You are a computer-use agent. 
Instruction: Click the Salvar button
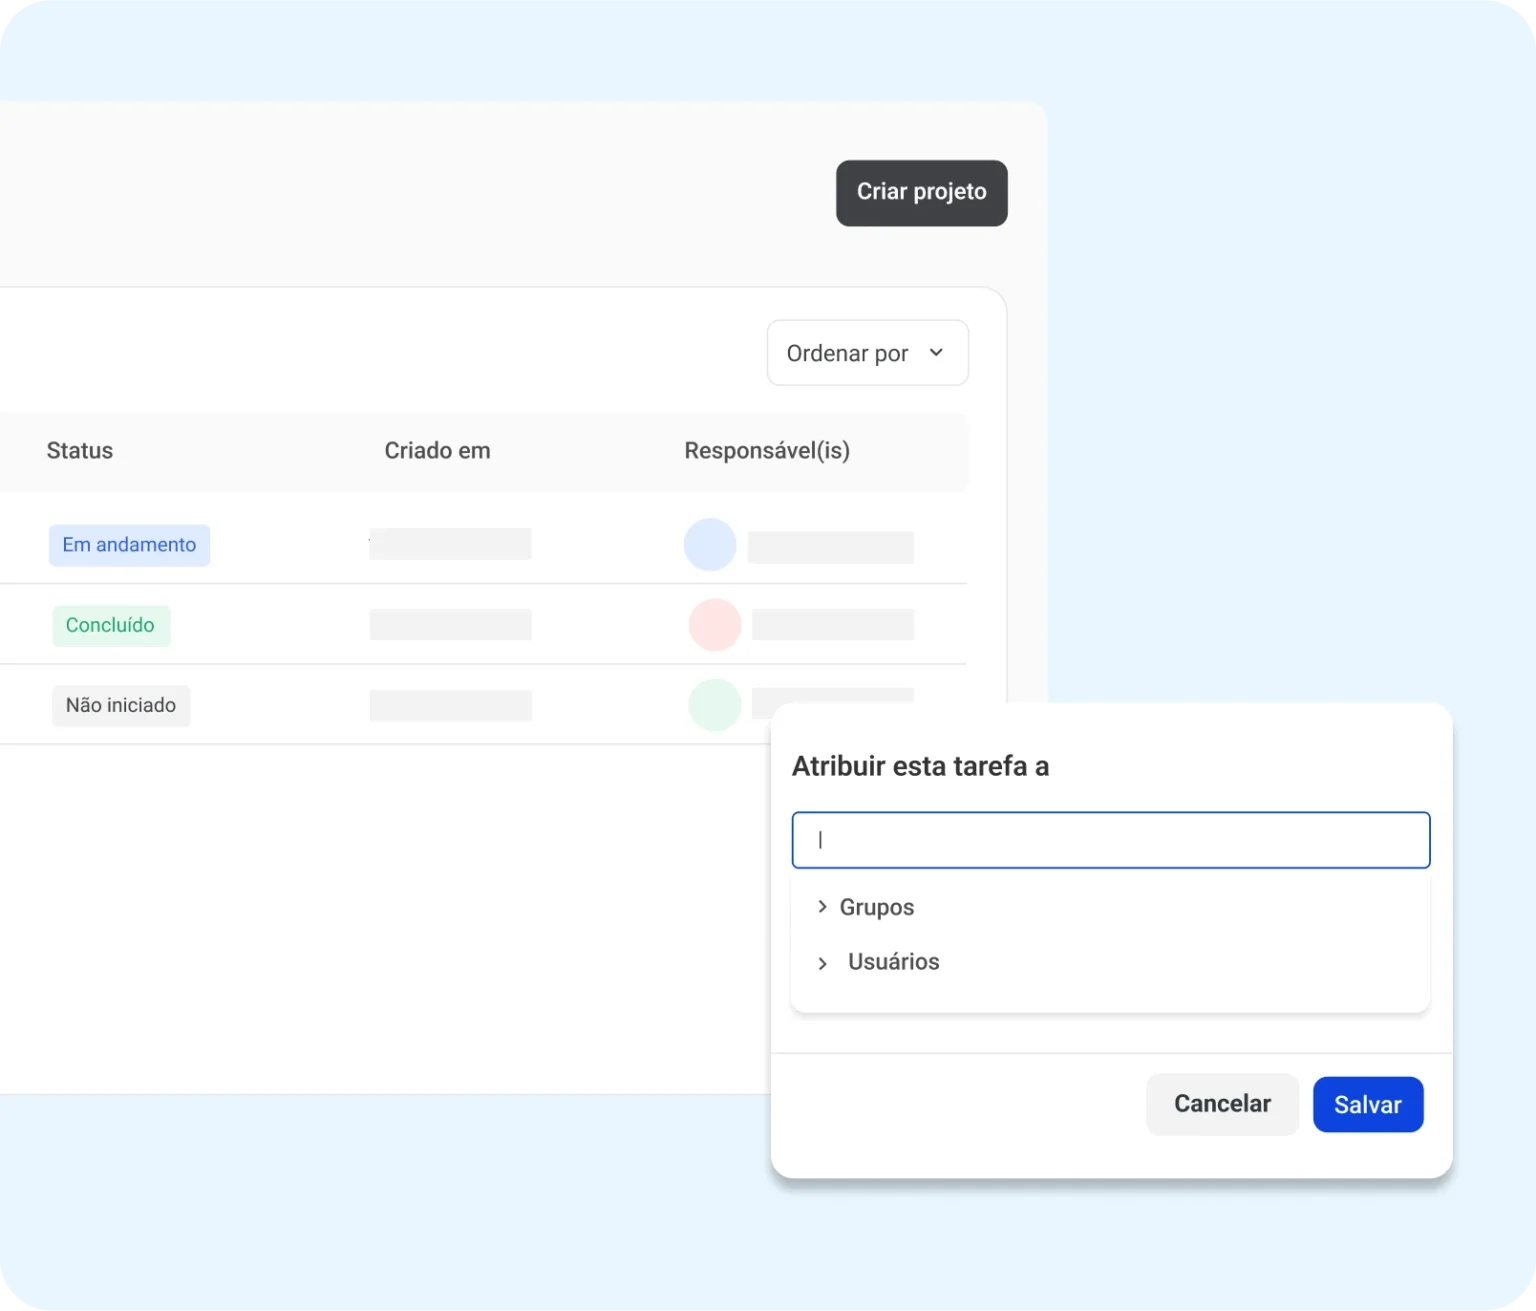(1367, 1104)
